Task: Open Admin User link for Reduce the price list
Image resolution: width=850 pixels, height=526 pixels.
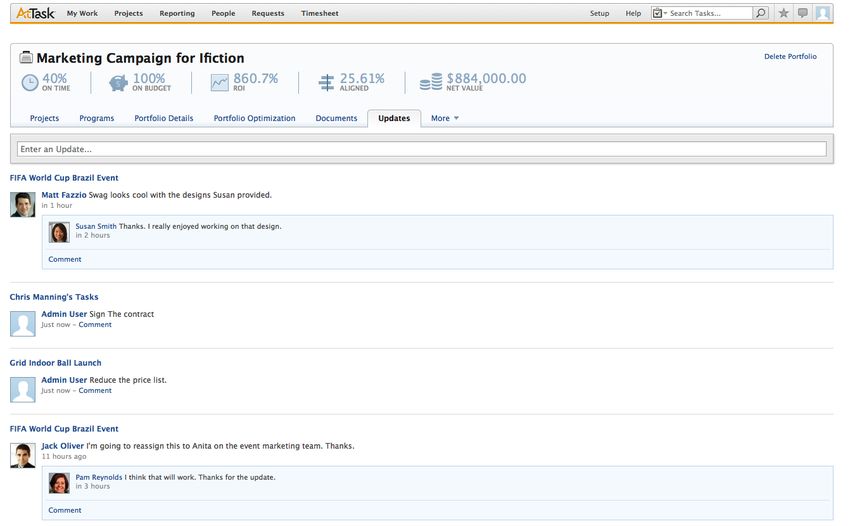Action: pyautogui.click(x=64, y=381)
